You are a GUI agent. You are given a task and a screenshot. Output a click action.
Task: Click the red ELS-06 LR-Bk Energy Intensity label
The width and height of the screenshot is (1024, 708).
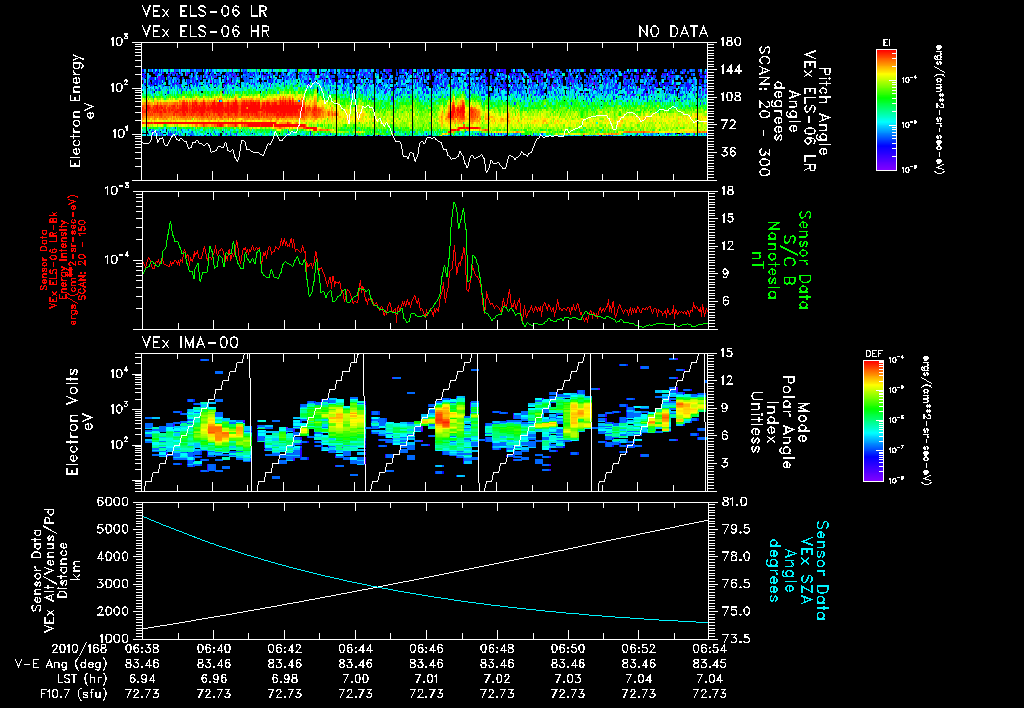[63, 260]
